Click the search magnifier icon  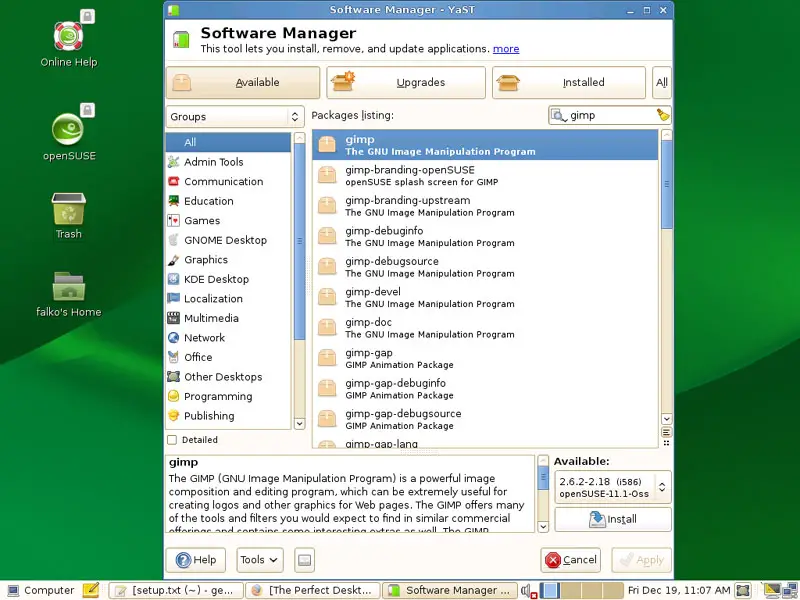(x=559, y=116)
